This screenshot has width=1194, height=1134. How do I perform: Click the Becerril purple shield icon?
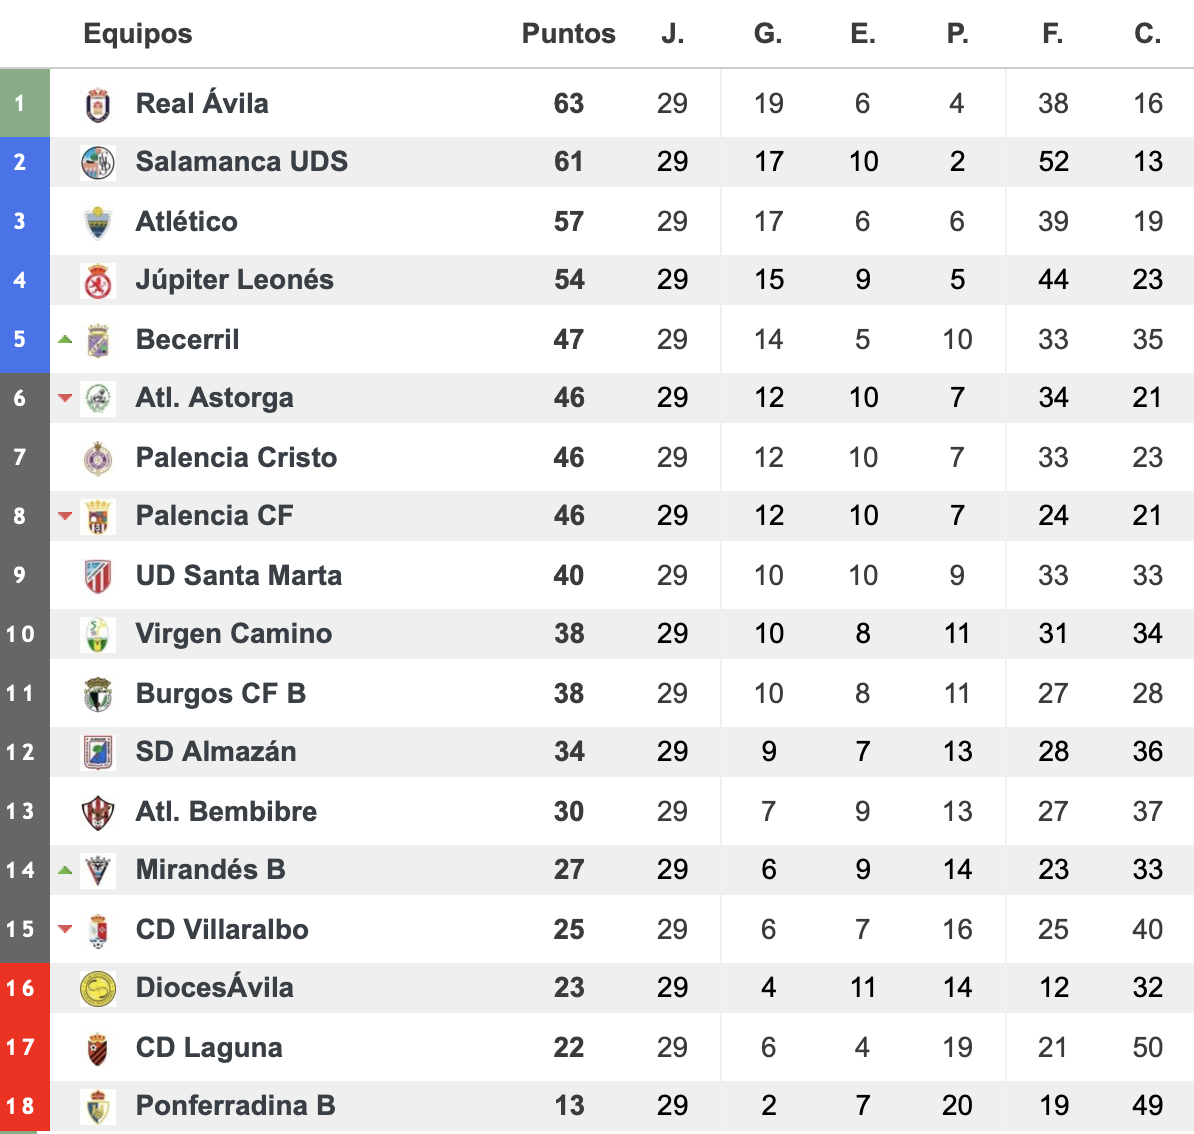tap(98, 340)
